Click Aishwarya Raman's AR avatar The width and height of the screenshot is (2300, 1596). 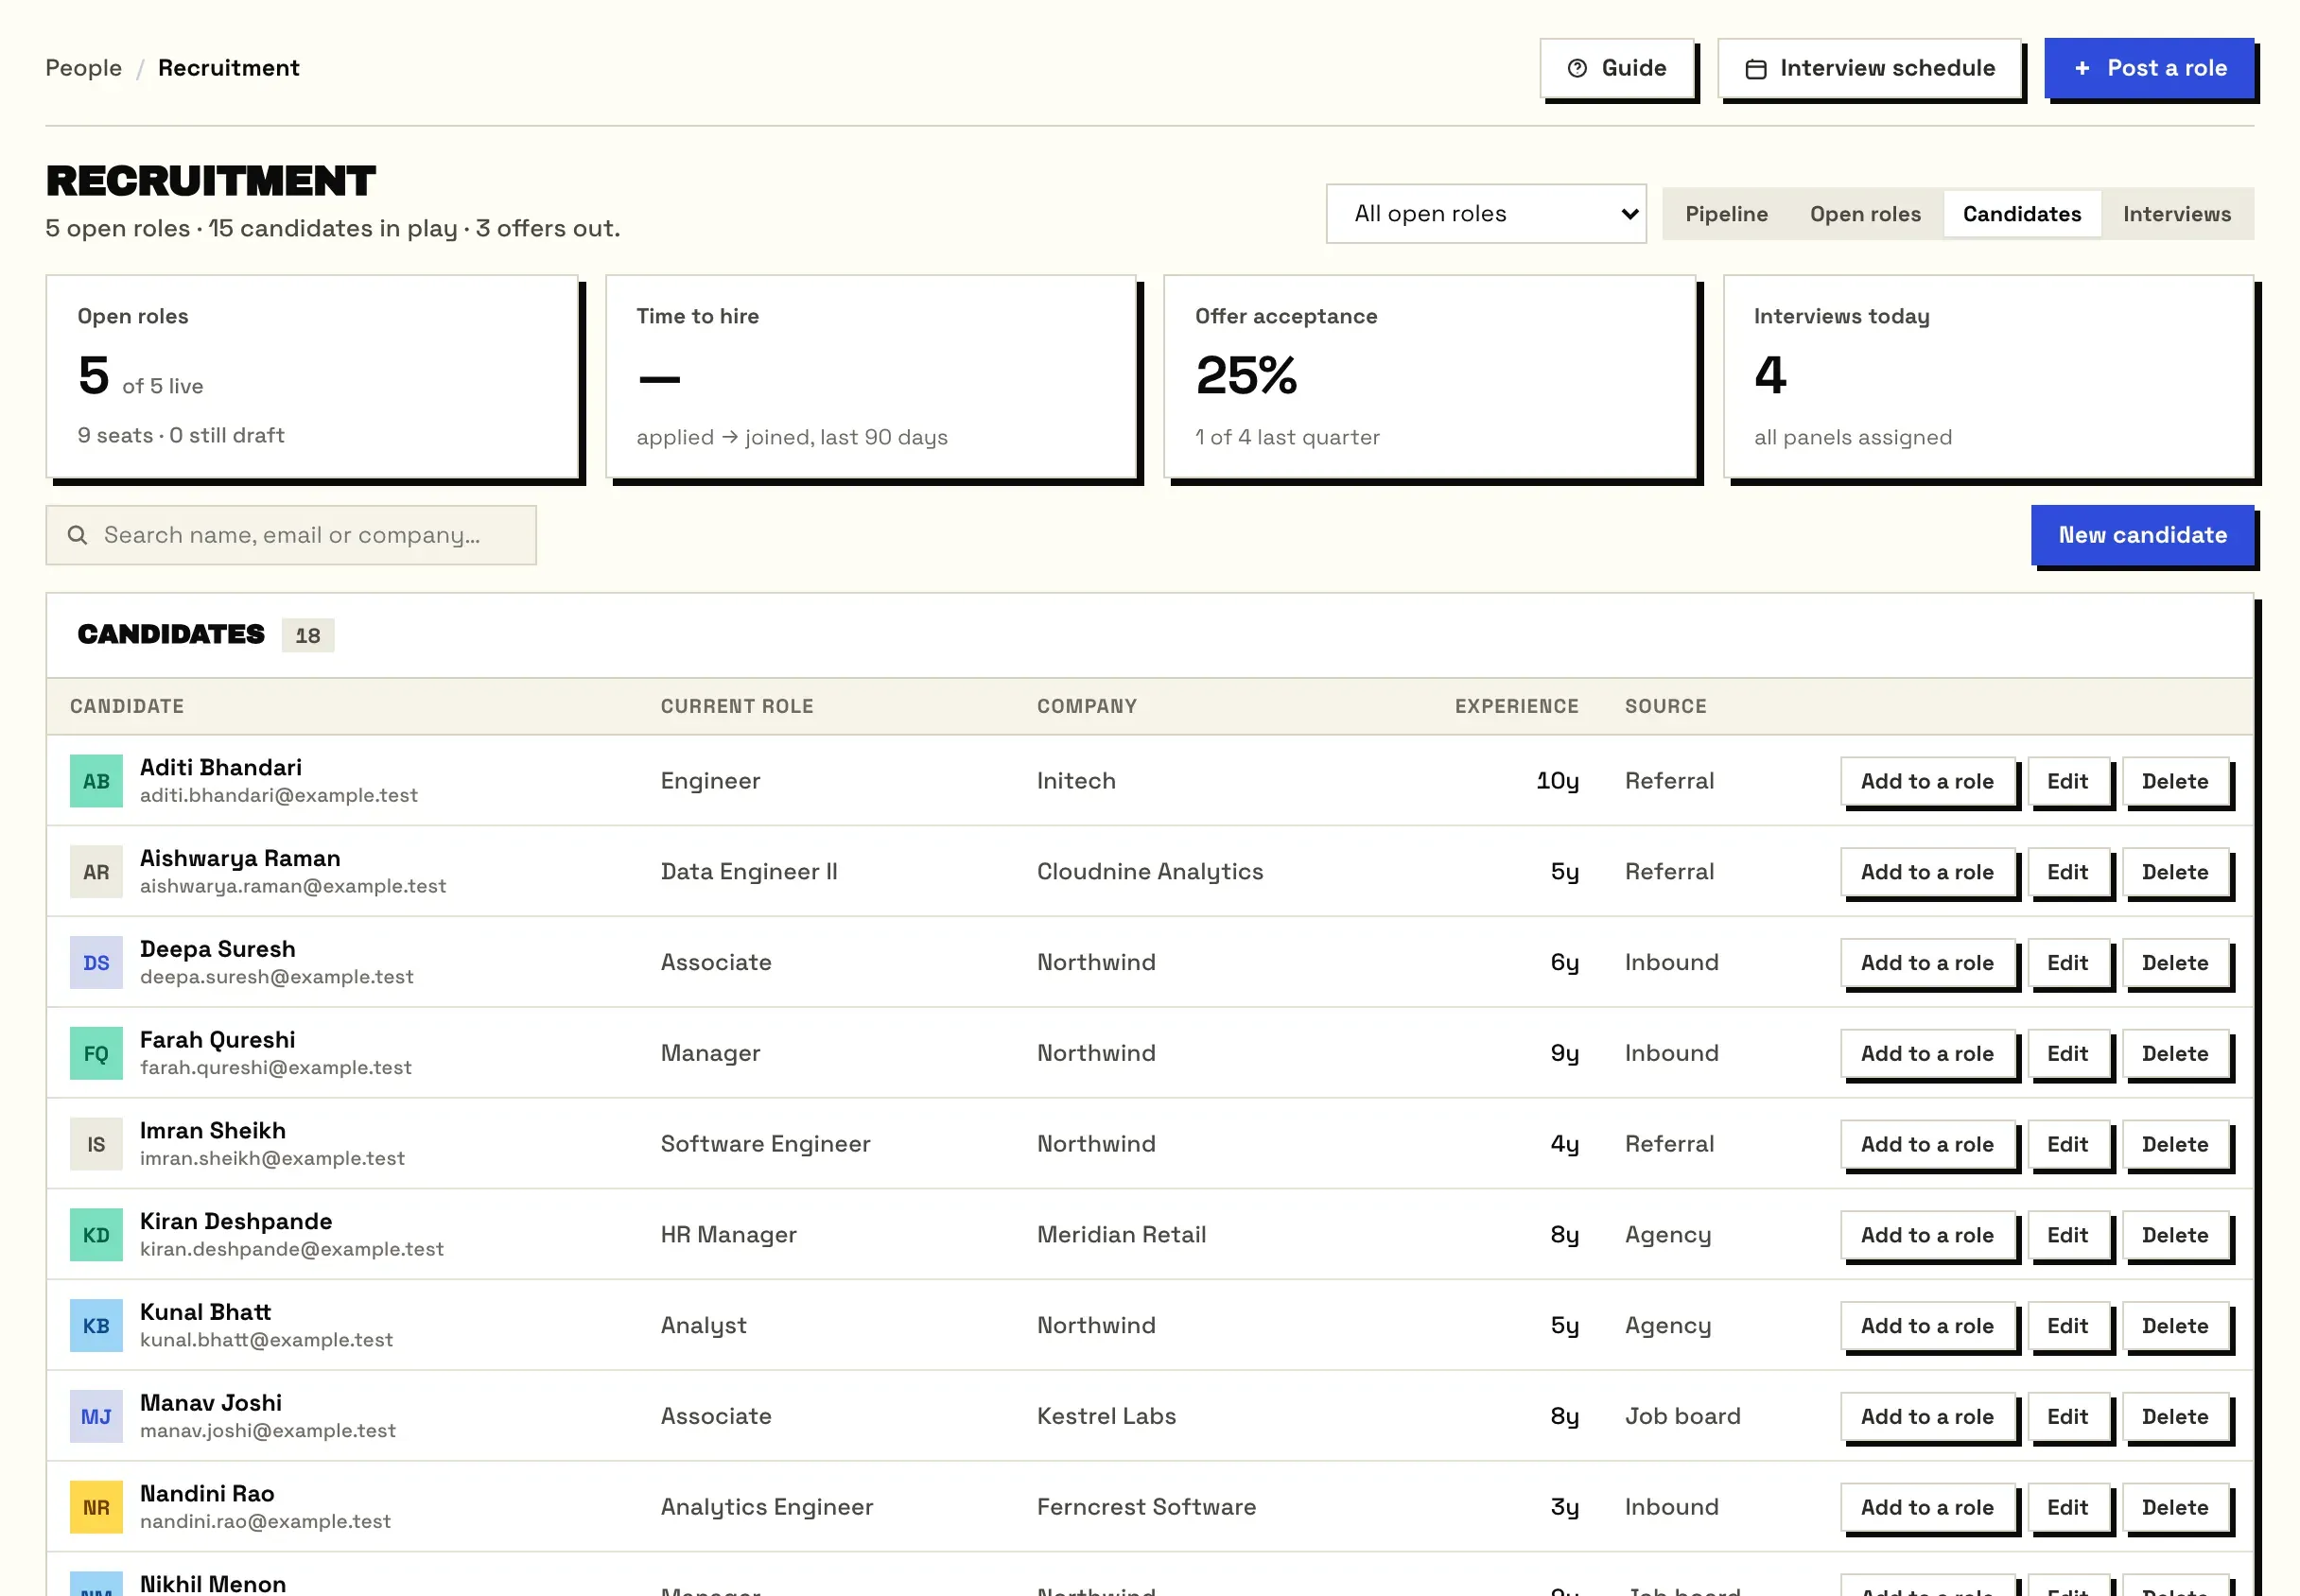(96, 872)
